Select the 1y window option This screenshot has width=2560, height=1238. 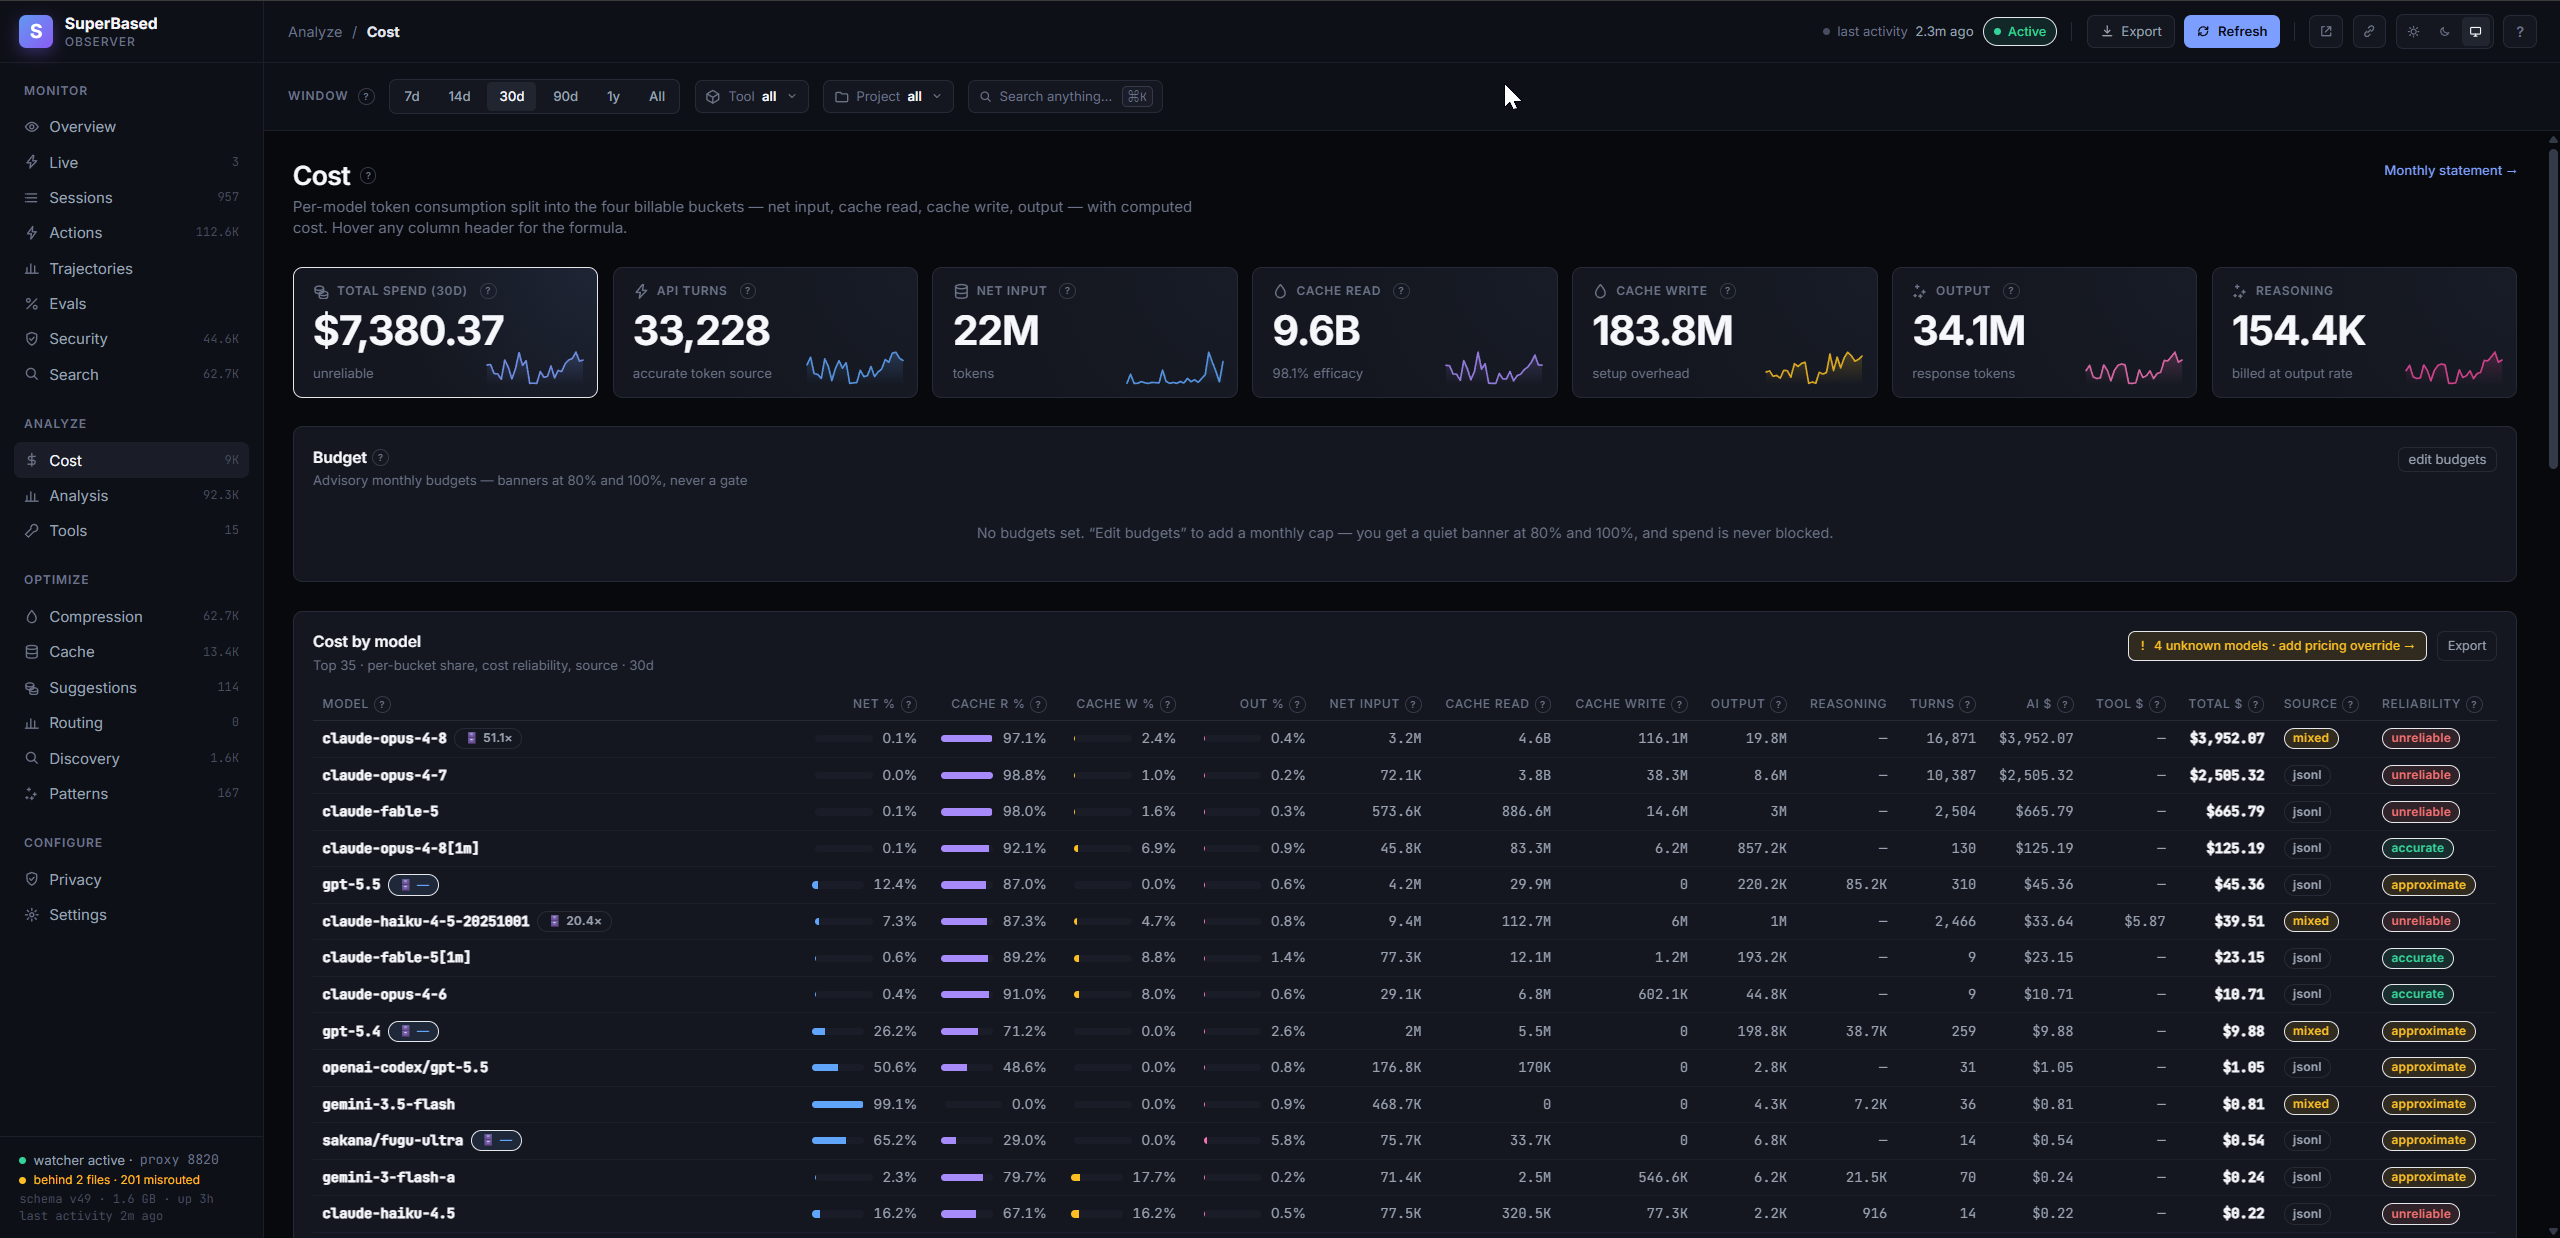click(613, 96)
